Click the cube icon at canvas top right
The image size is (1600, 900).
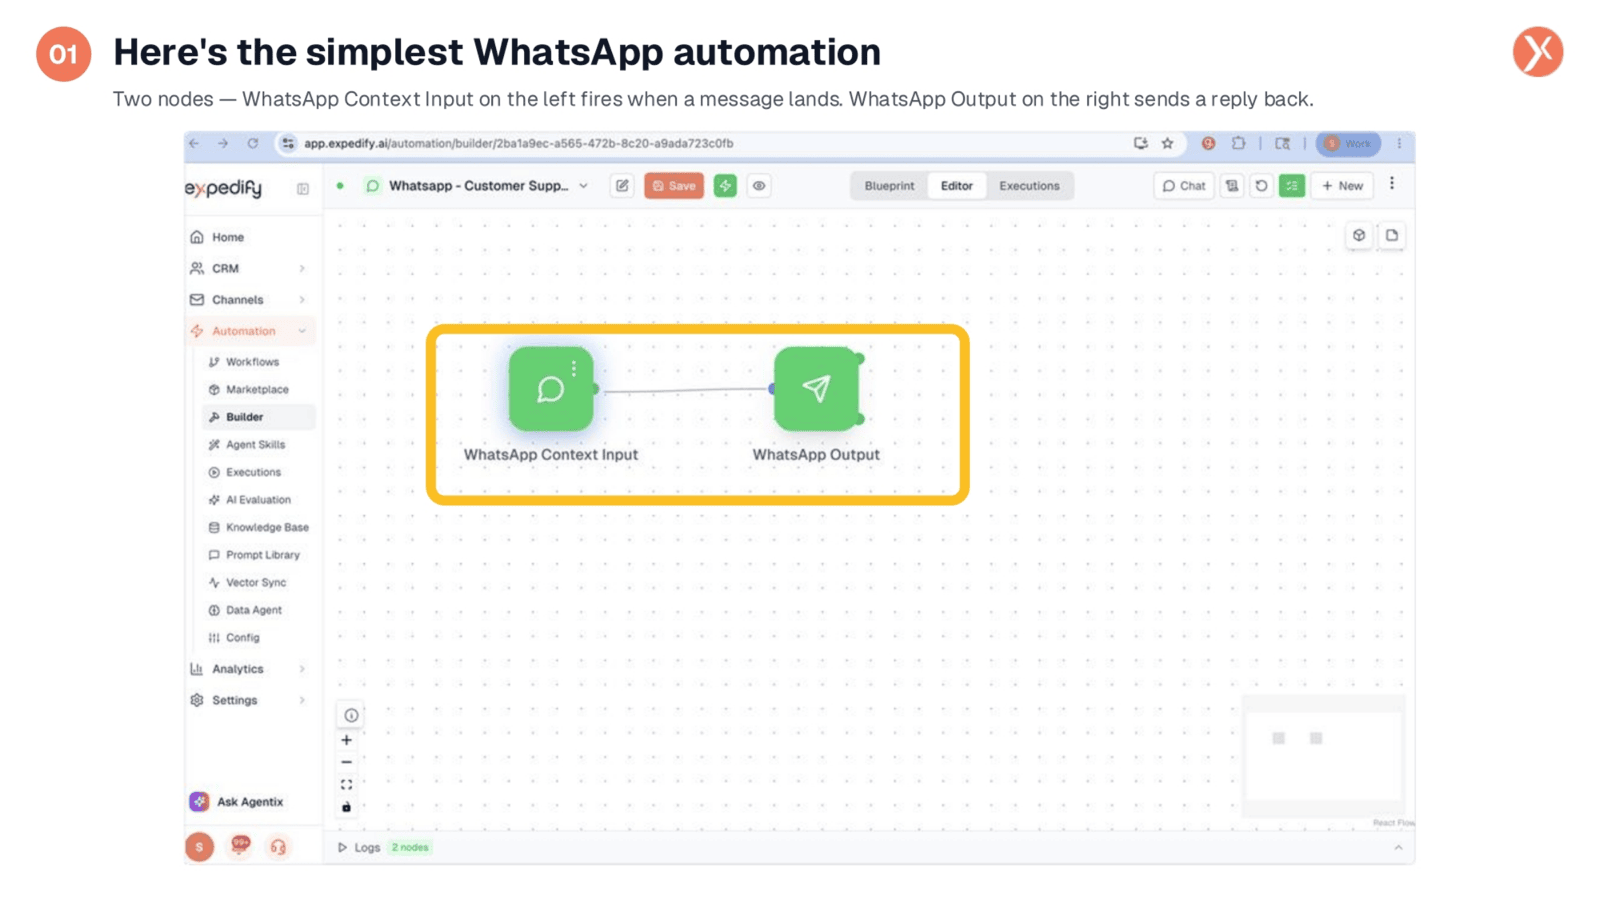point(1359,236)
